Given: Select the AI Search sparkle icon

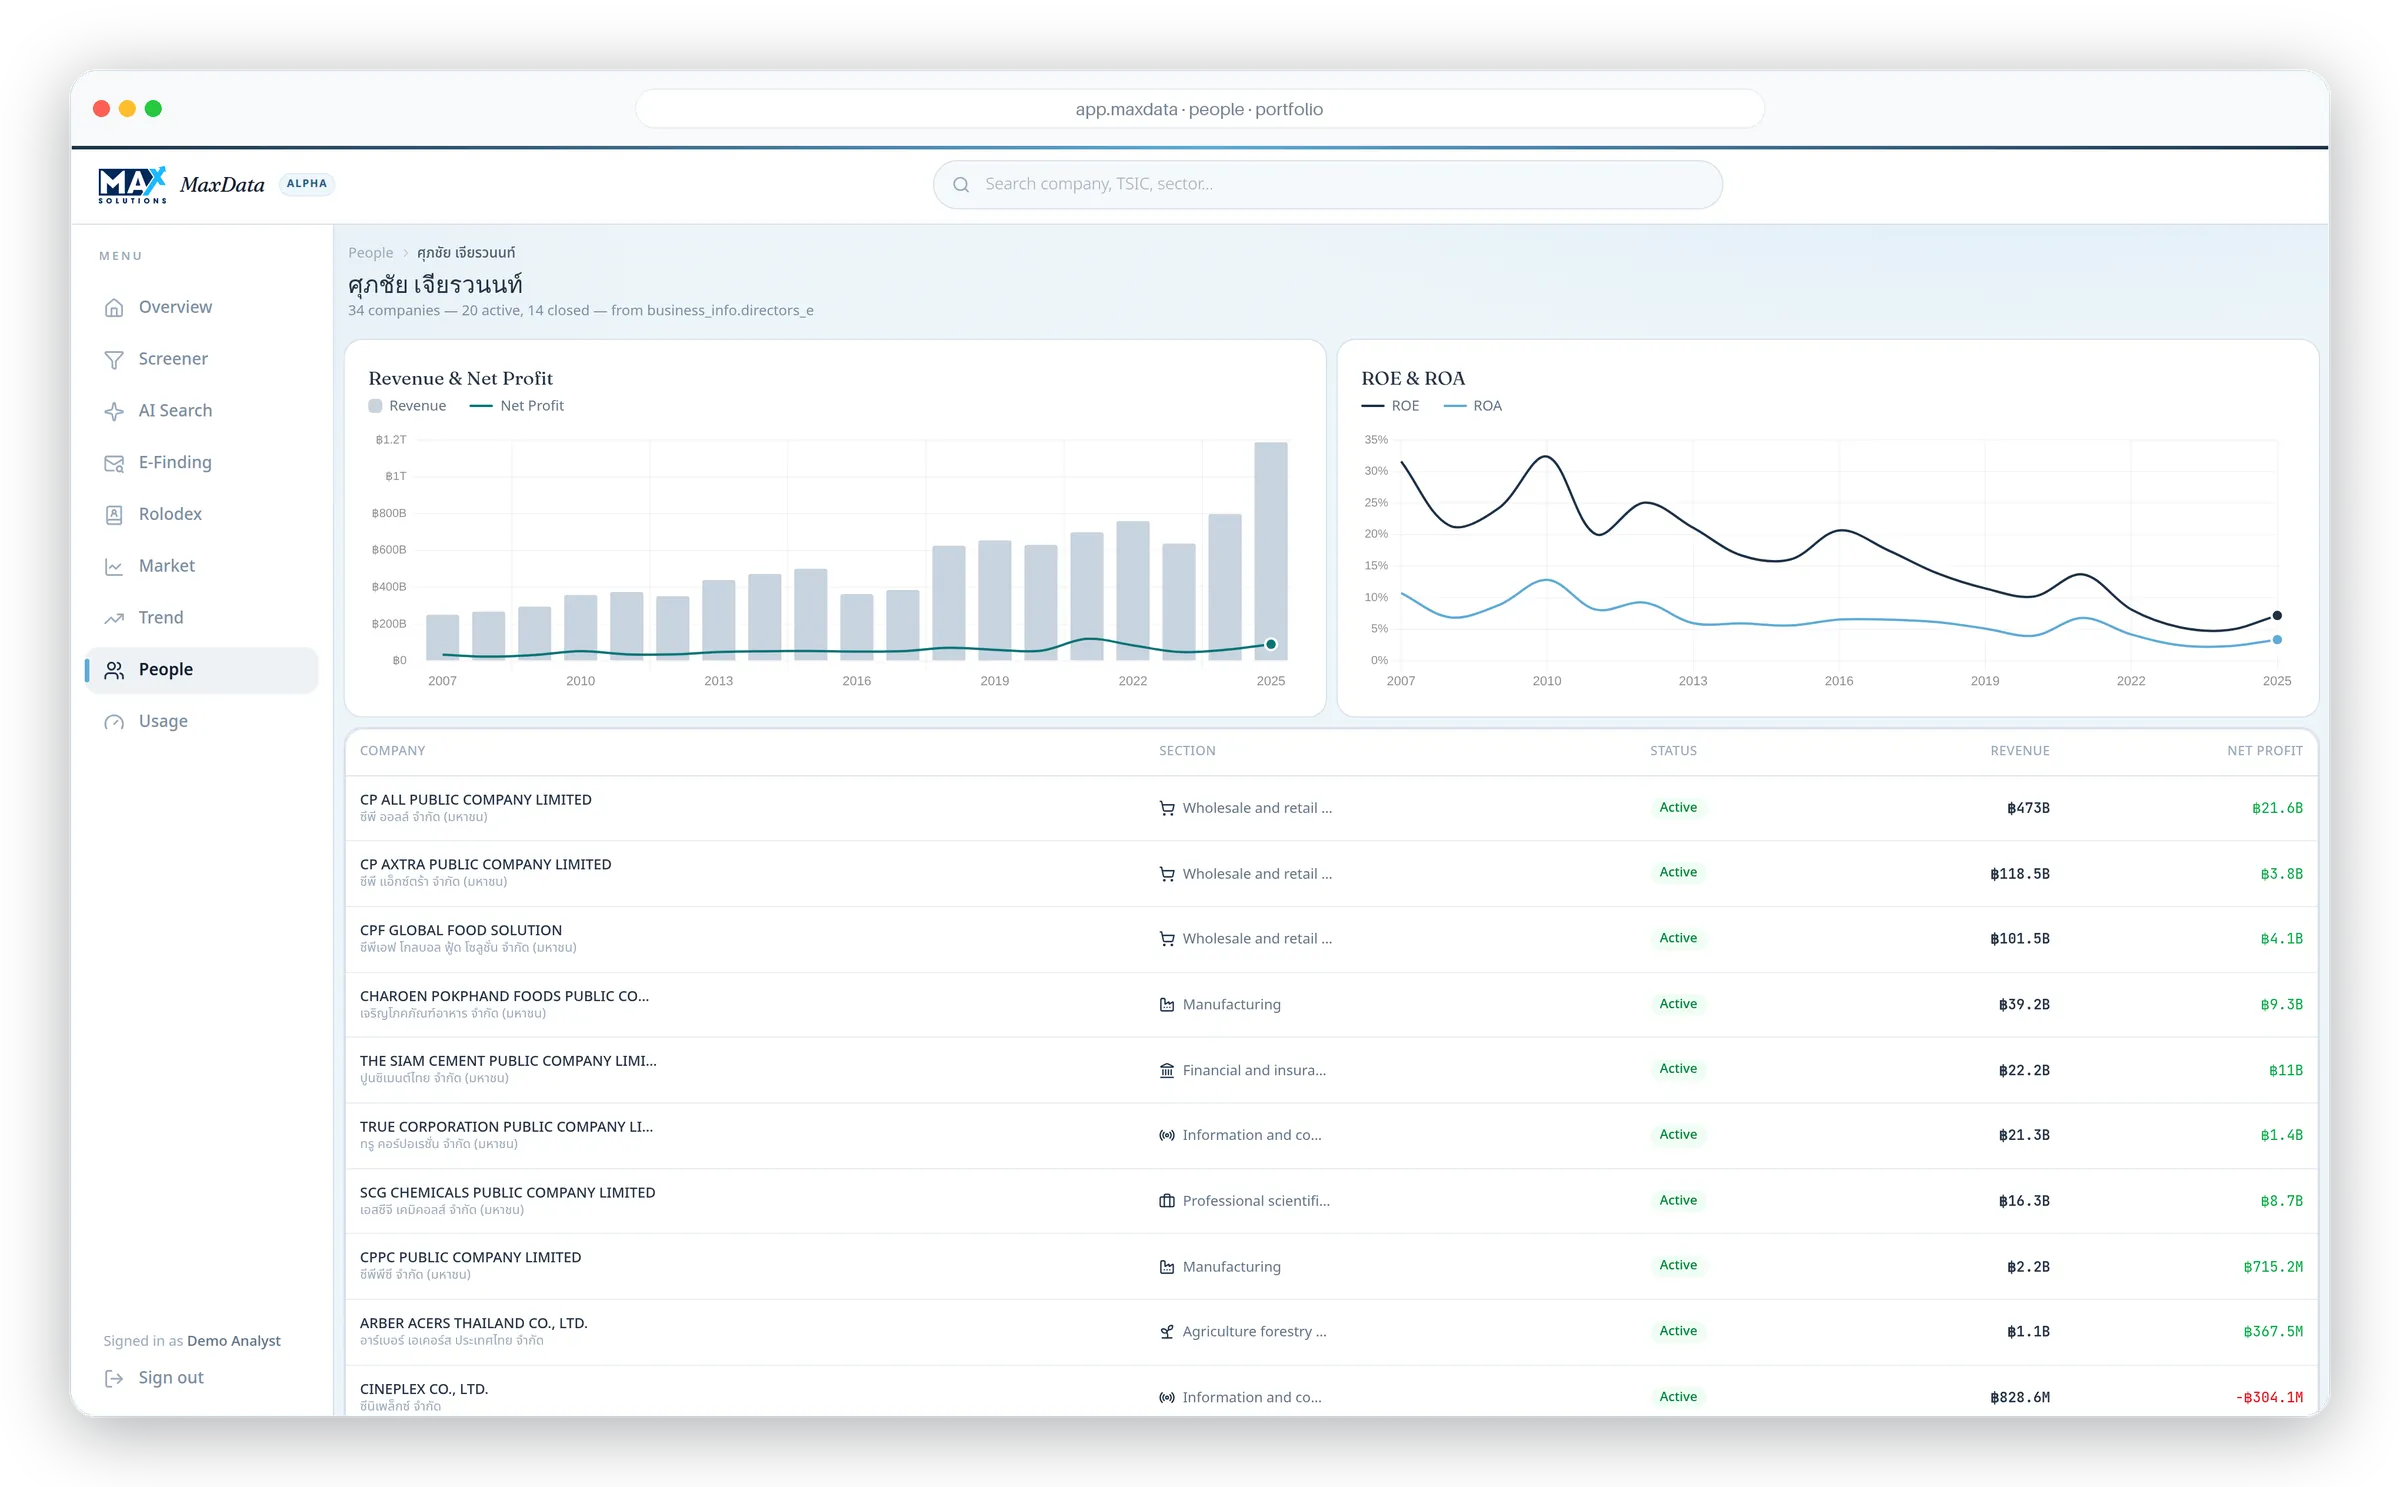Looking at the screenshot, I should [x=114, y=411].
